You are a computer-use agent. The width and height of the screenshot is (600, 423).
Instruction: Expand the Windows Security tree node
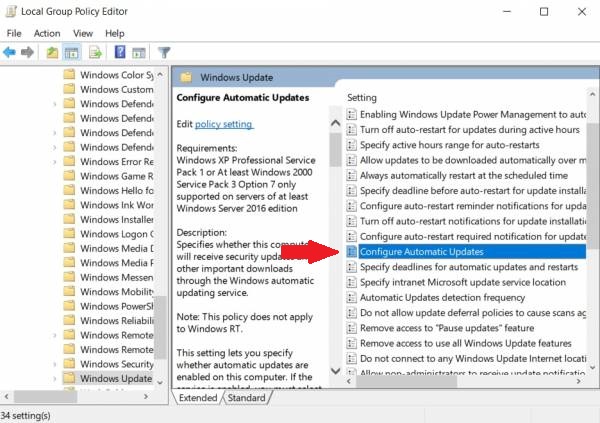pyautogui.click(x=55, y=364)
